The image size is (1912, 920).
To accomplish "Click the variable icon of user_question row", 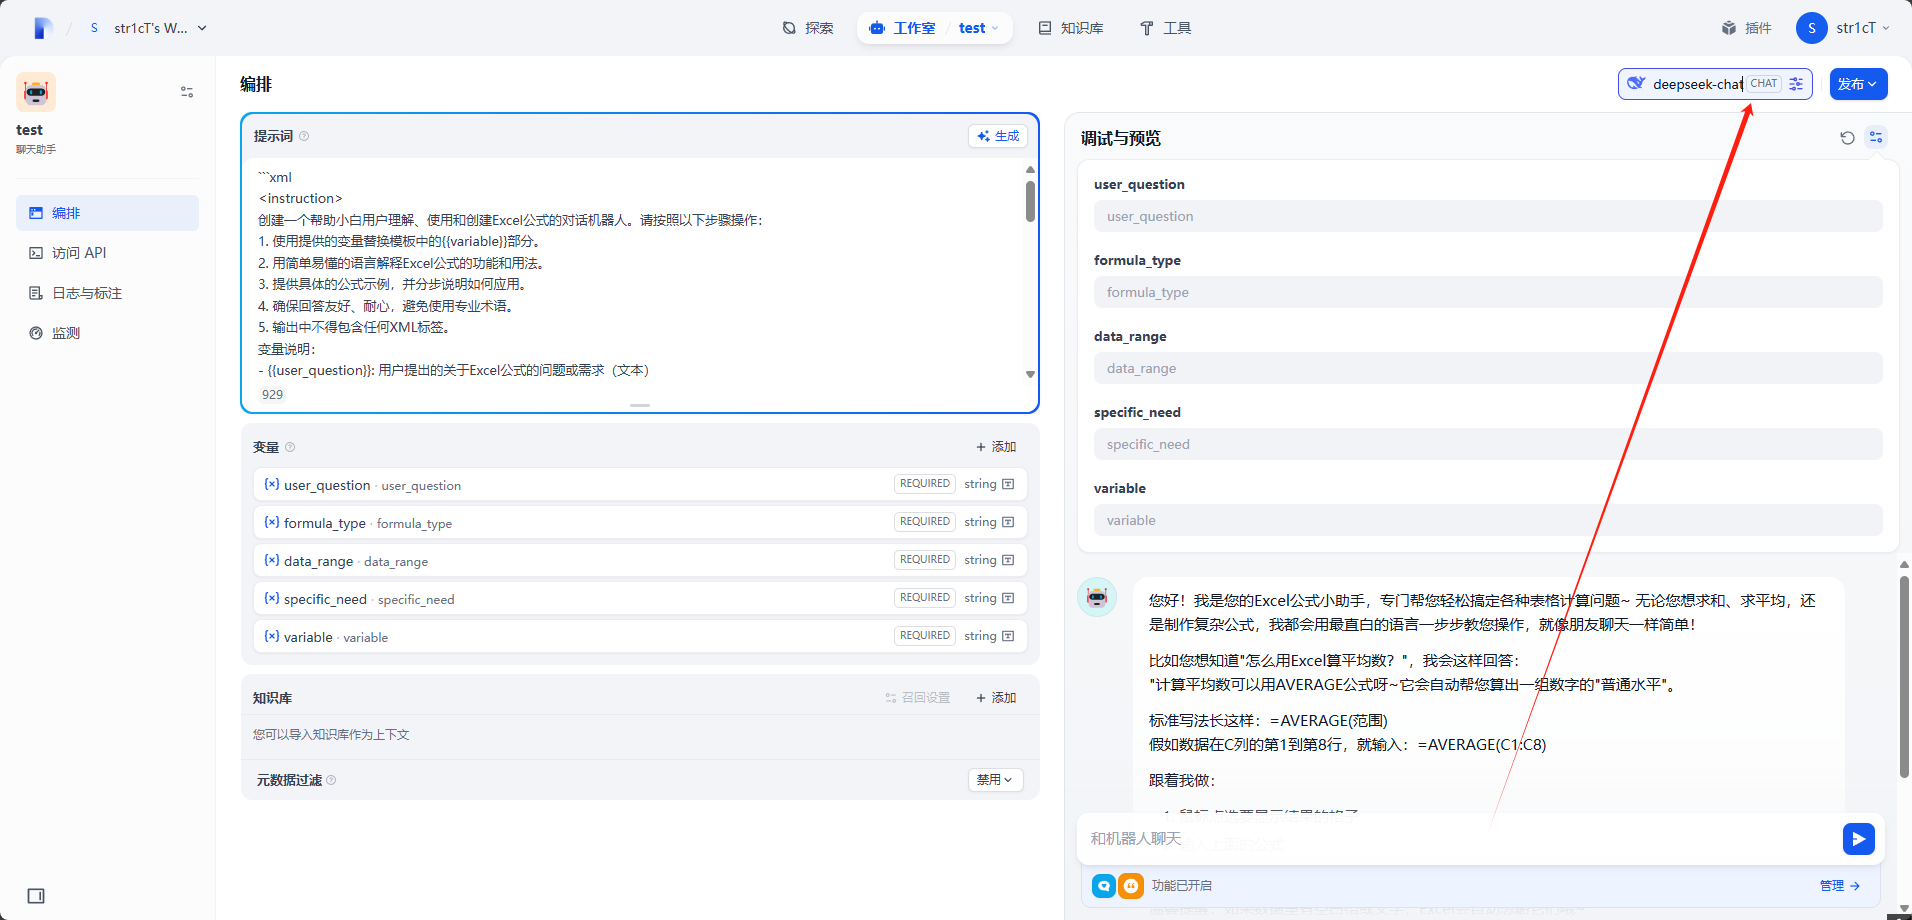I will click(x=271, y=484).
